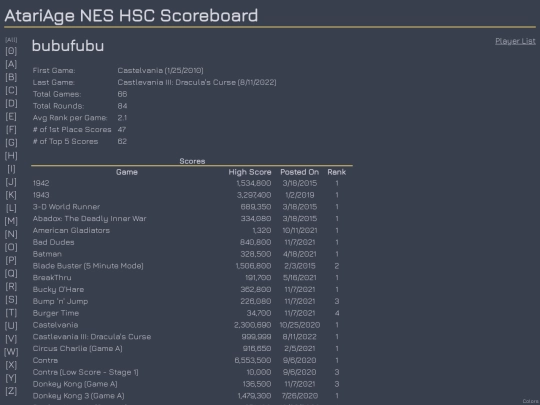The height and width of the screenshot is (405, 540).
Task: Click the High Score column header
Action: (x=250, y=172)
